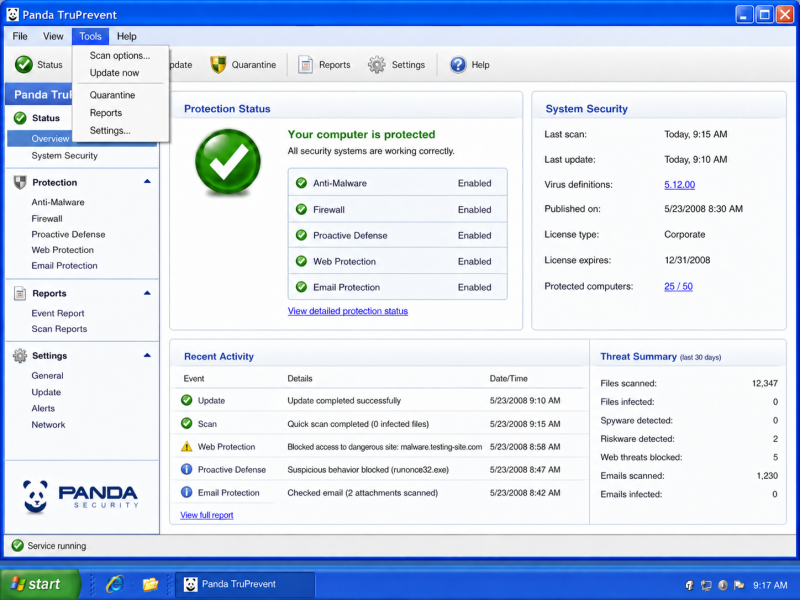Click the Update event success icon

click(187, 400)
